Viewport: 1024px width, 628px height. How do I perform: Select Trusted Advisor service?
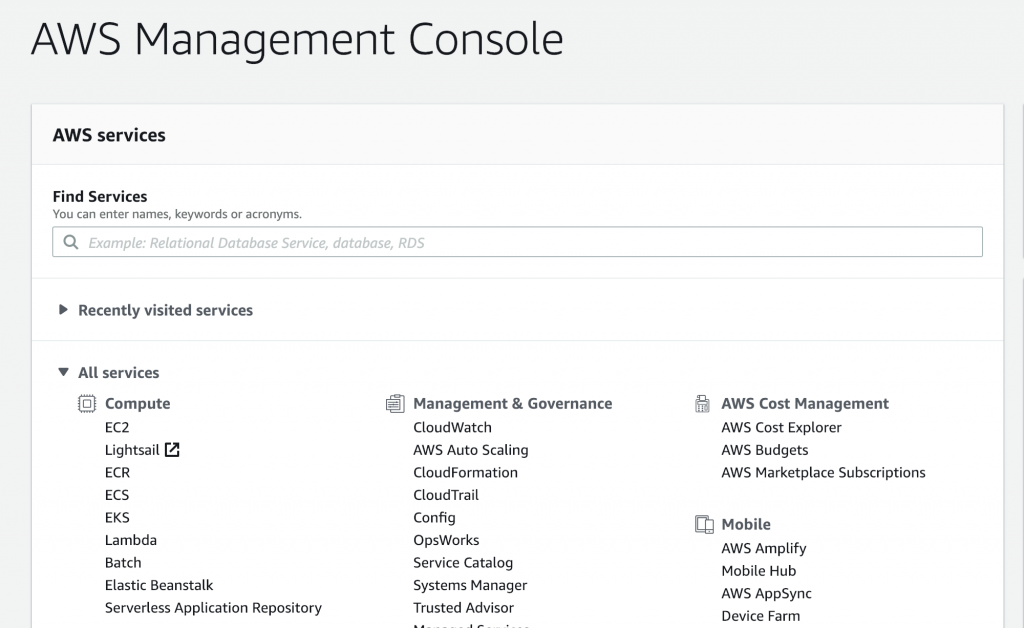[x=463, y=608]
